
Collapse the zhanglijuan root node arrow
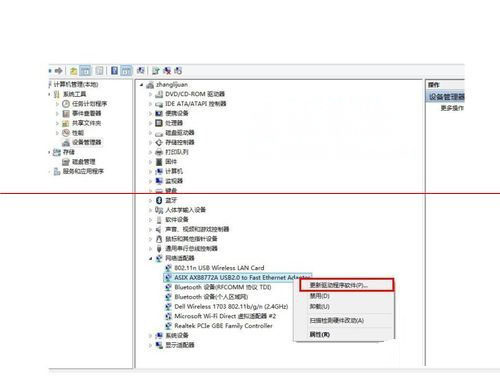(141, 85)
